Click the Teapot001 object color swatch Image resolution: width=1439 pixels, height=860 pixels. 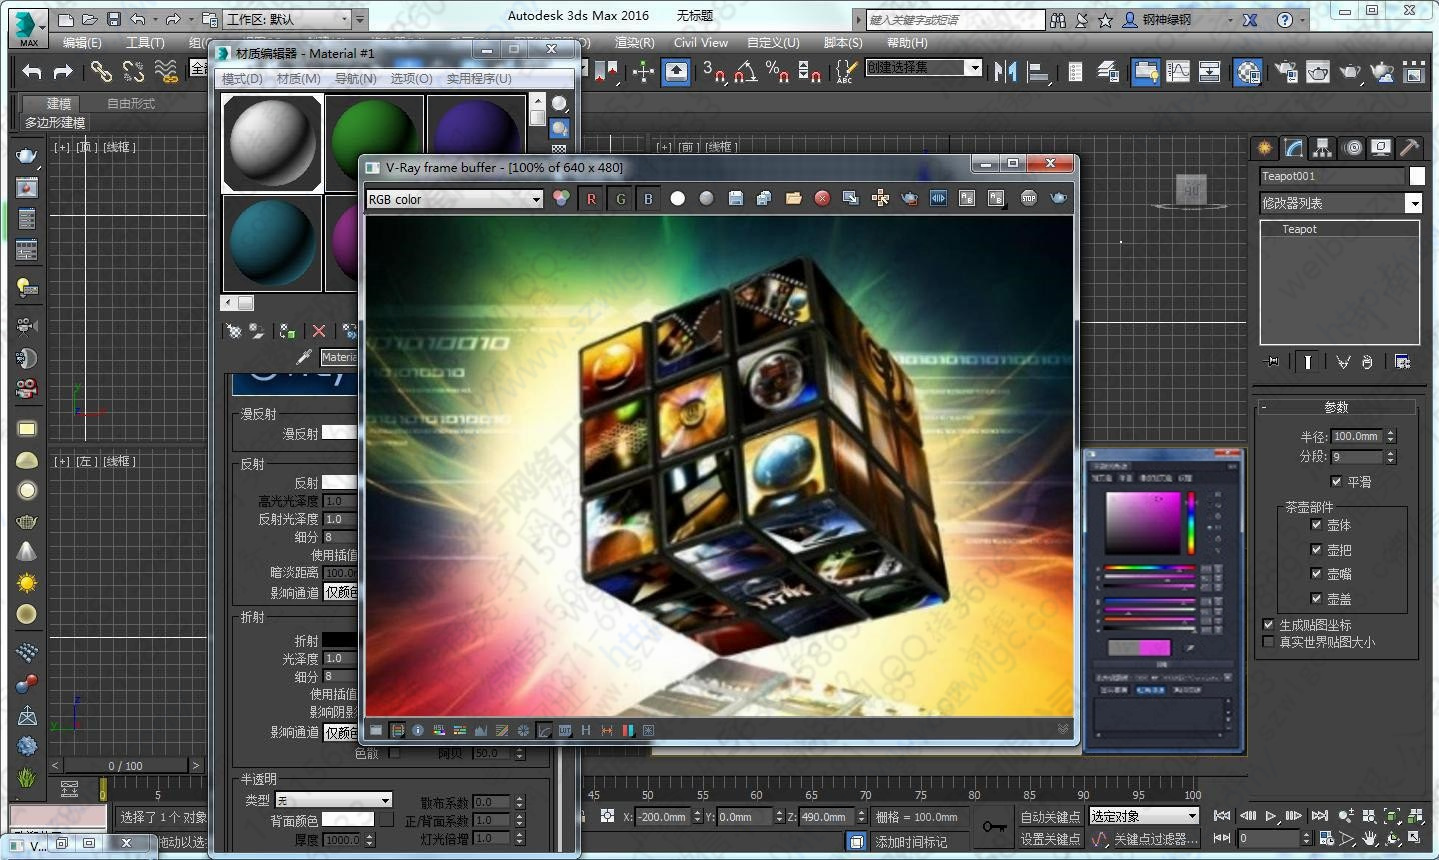[x=1417, y=176]
